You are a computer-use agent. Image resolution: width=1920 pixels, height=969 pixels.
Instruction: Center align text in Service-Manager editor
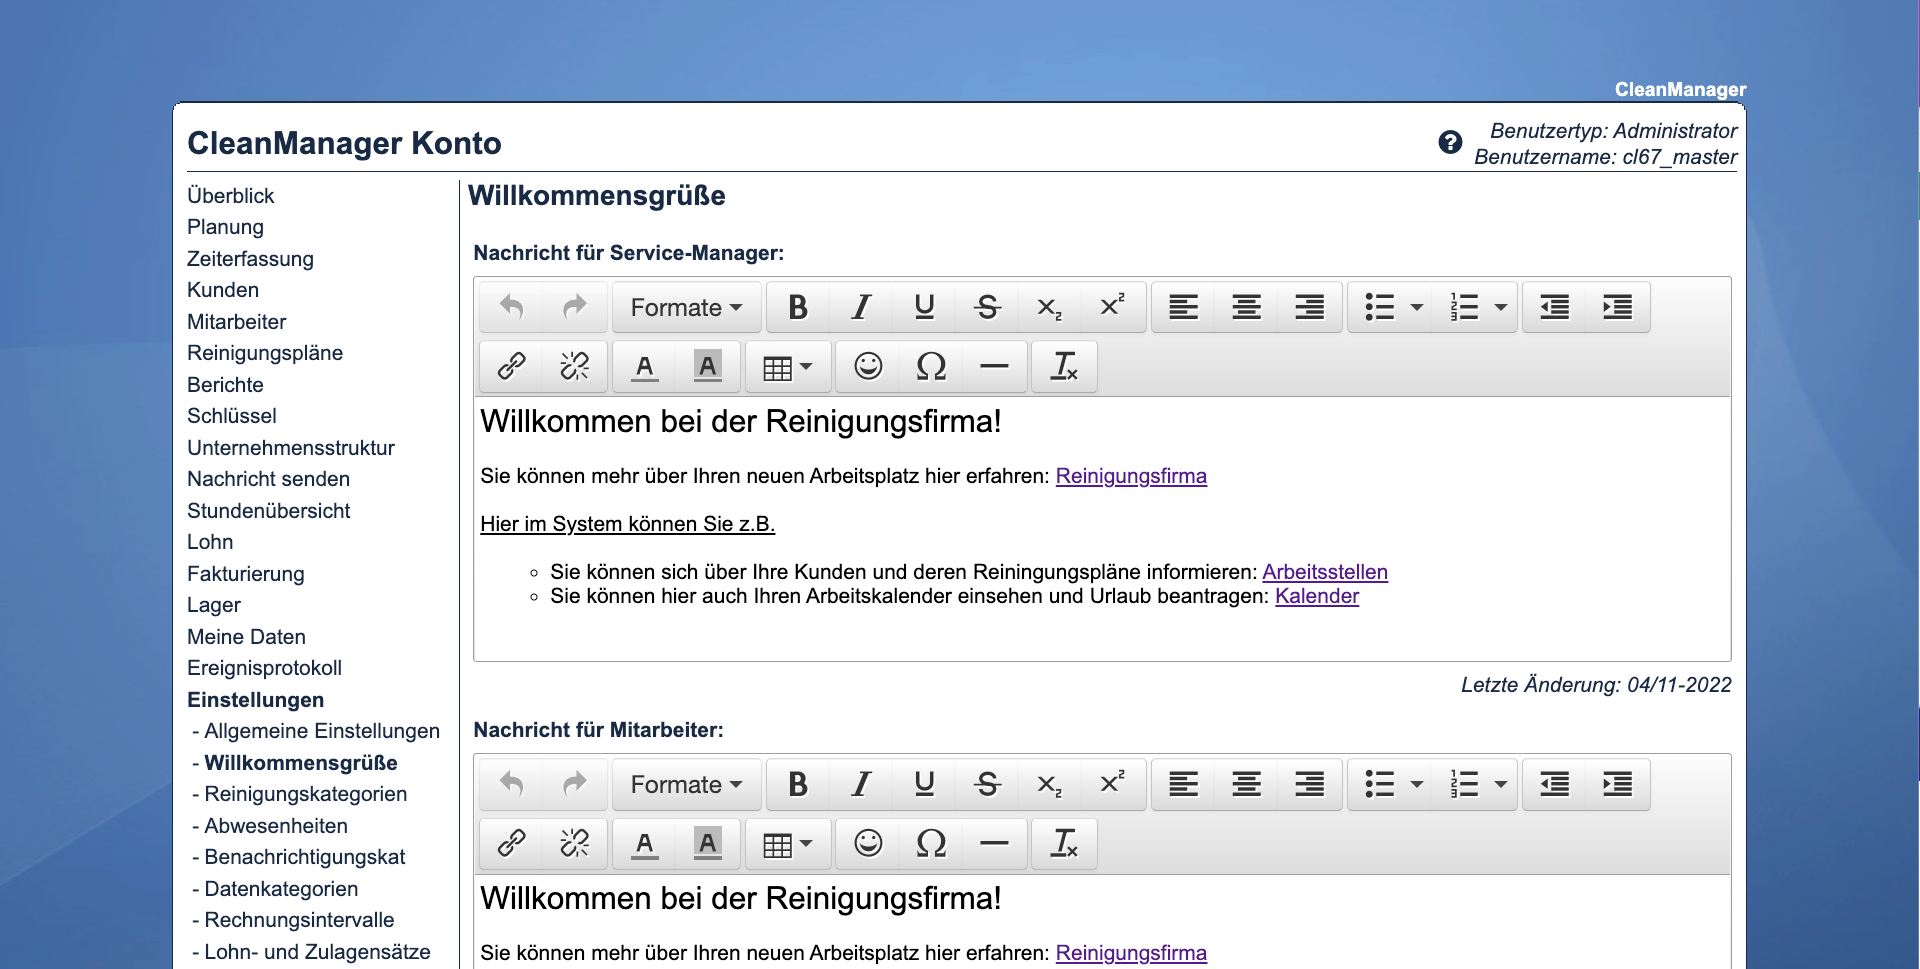point(1246,307)
